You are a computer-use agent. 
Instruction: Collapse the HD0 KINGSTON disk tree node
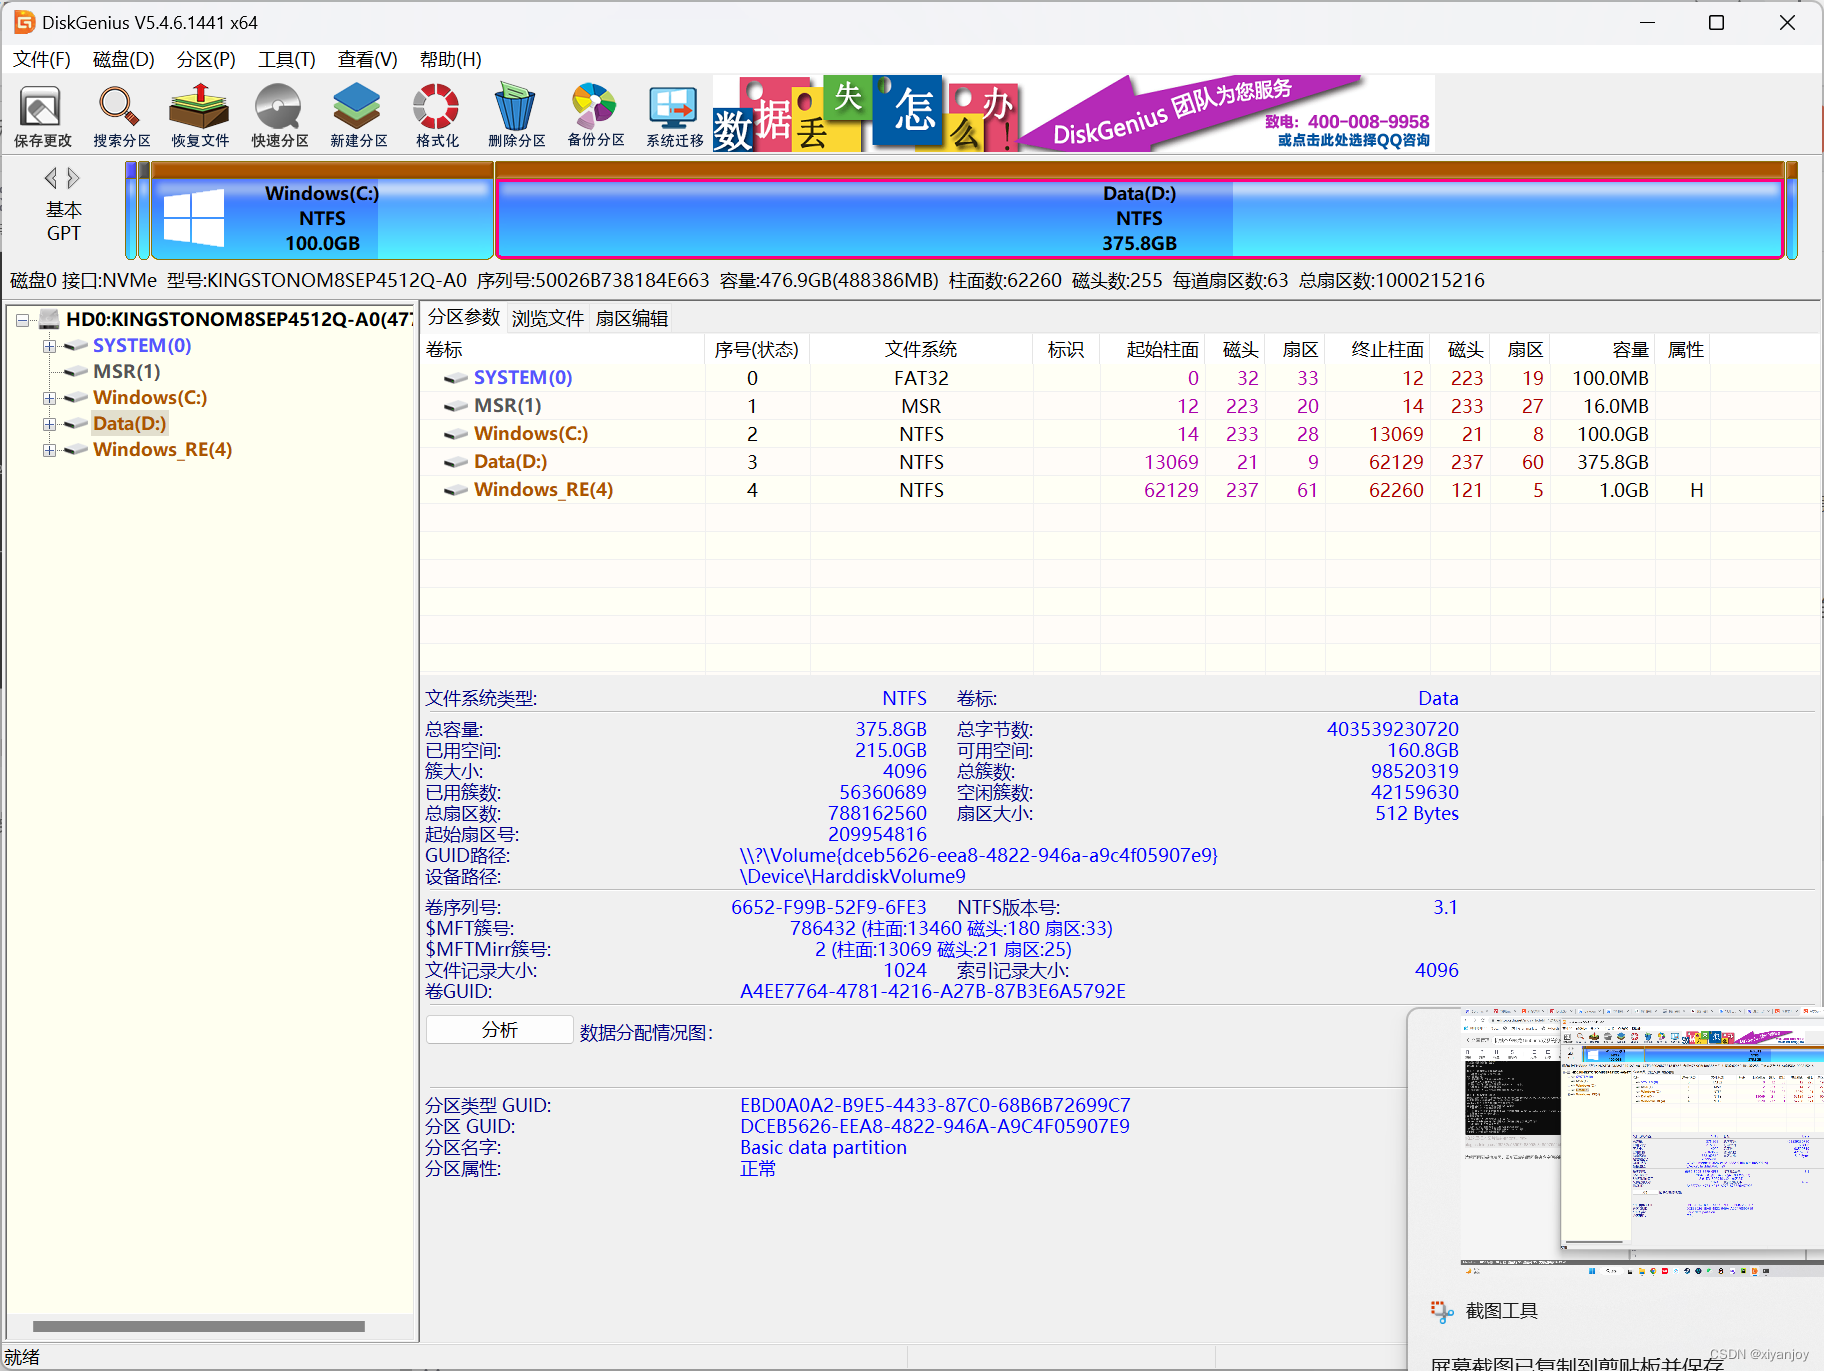(22, 320)
